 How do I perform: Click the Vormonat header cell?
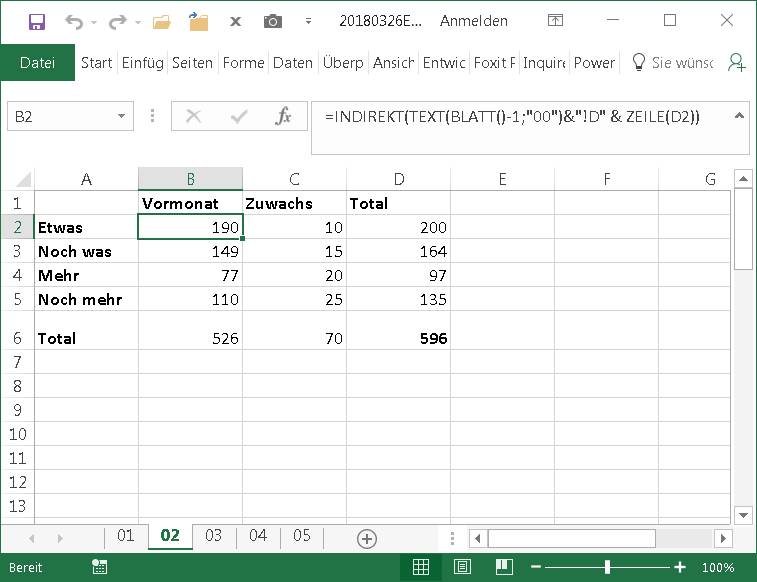(190, 203)
